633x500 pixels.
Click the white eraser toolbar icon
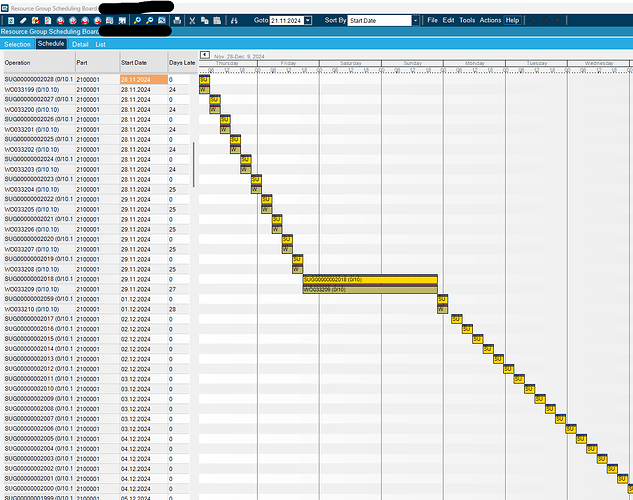click(23, 21)
